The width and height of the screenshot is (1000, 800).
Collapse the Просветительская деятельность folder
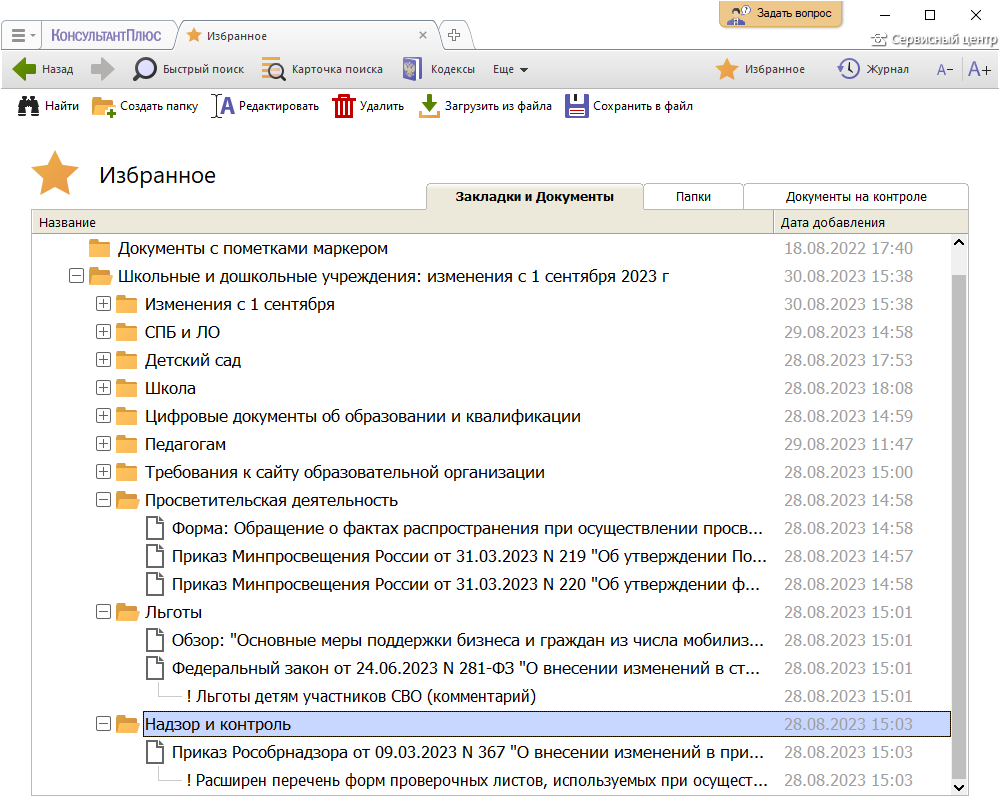point(103,500)
